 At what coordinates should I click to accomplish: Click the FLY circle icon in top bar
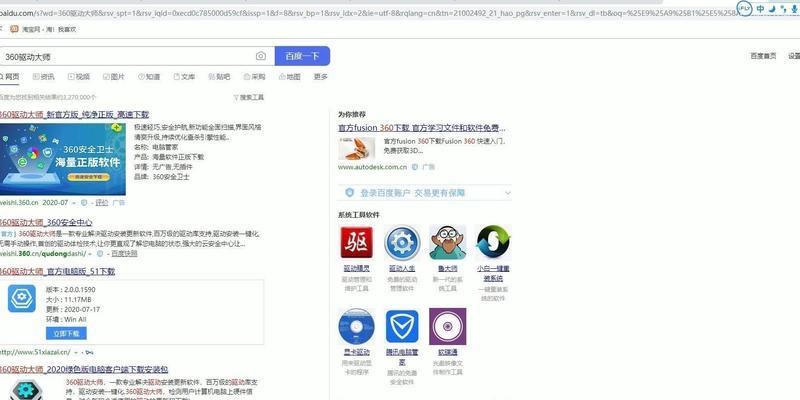(745, 8)
